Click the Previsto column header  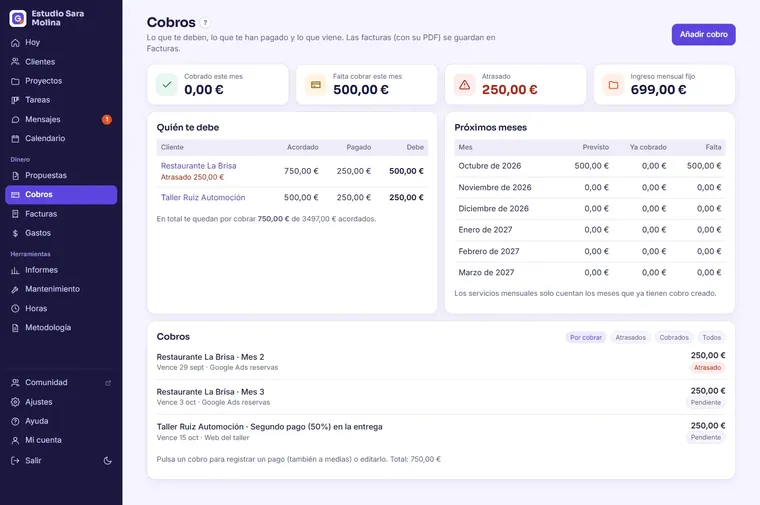pyautogui.click(x=595, y=147)
